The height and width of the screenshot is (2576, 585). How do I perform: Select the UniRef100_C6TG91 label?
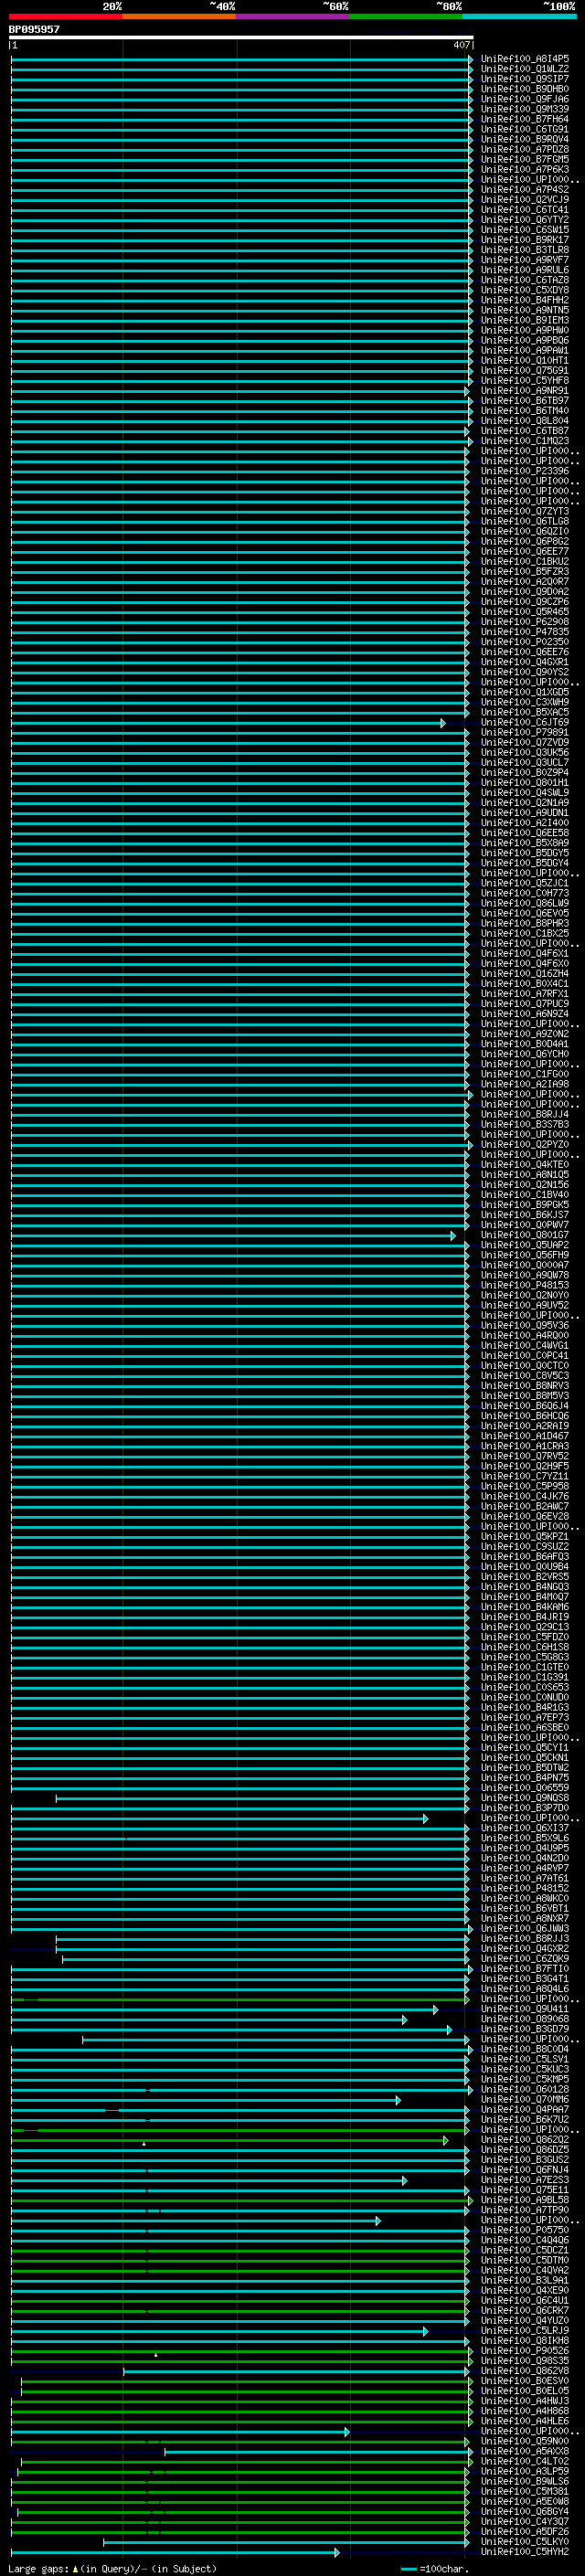click(x=525, y=129)
